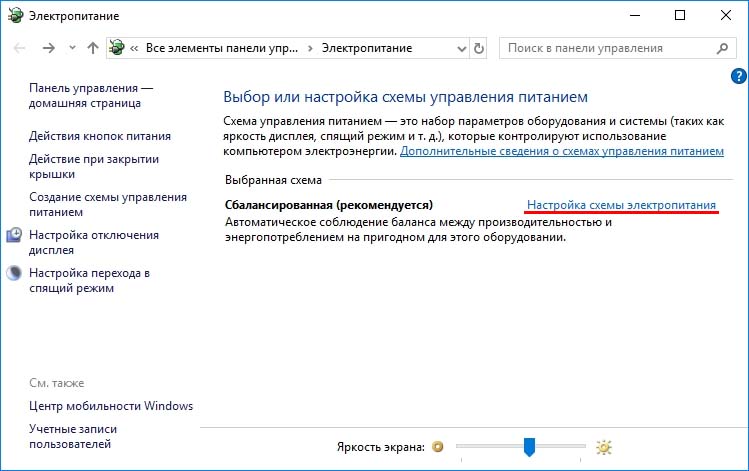Open 'Панель управления — домашняя страница'
Viewport: 749px width, 471px height.
91,96
